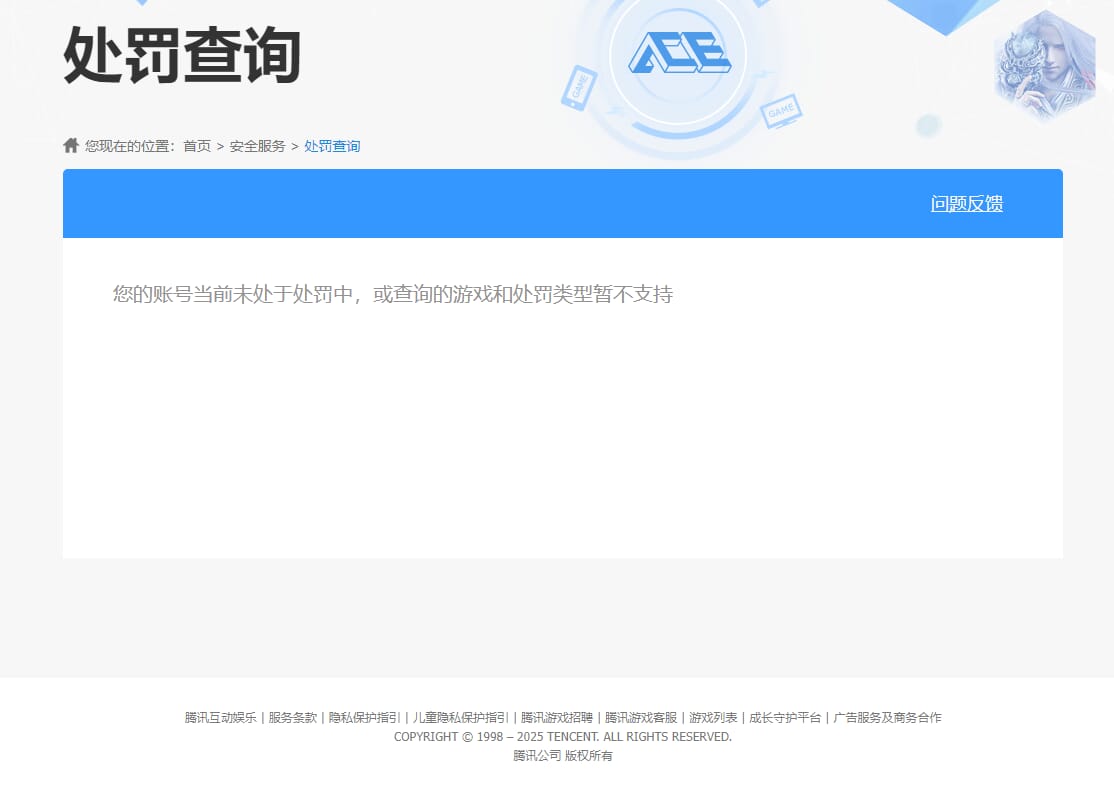Open the 成长守护平台 parental platform
This screenshot has width=1114, height=785.
(784, 717)
